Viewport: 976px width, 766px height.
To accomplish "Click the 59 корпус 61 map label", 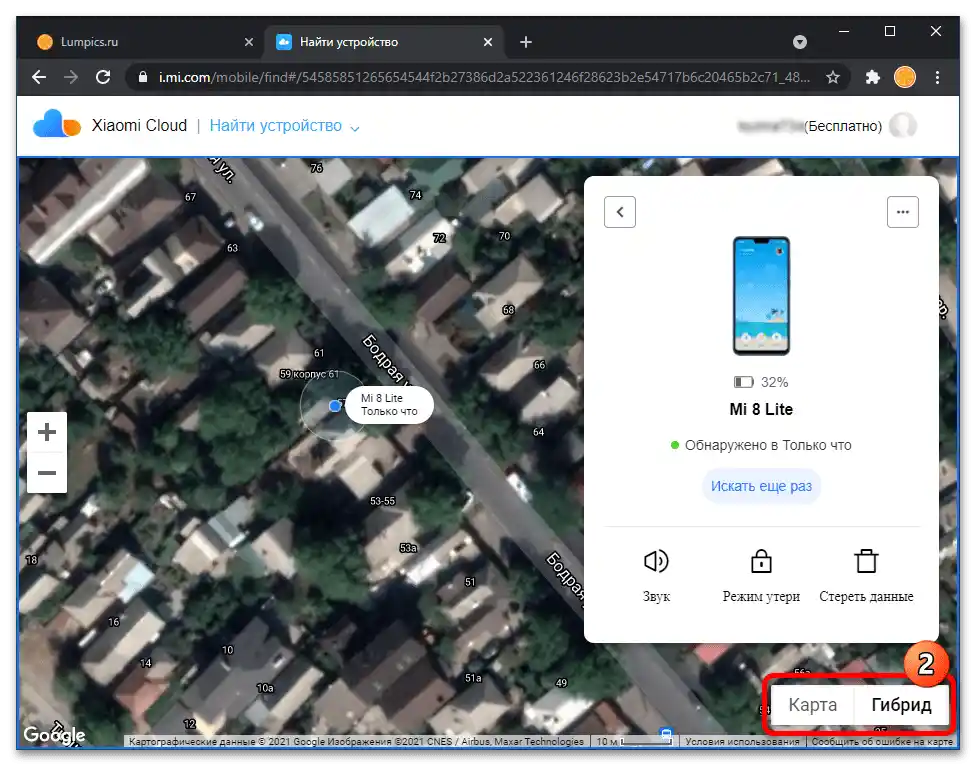I will point(309,374).
